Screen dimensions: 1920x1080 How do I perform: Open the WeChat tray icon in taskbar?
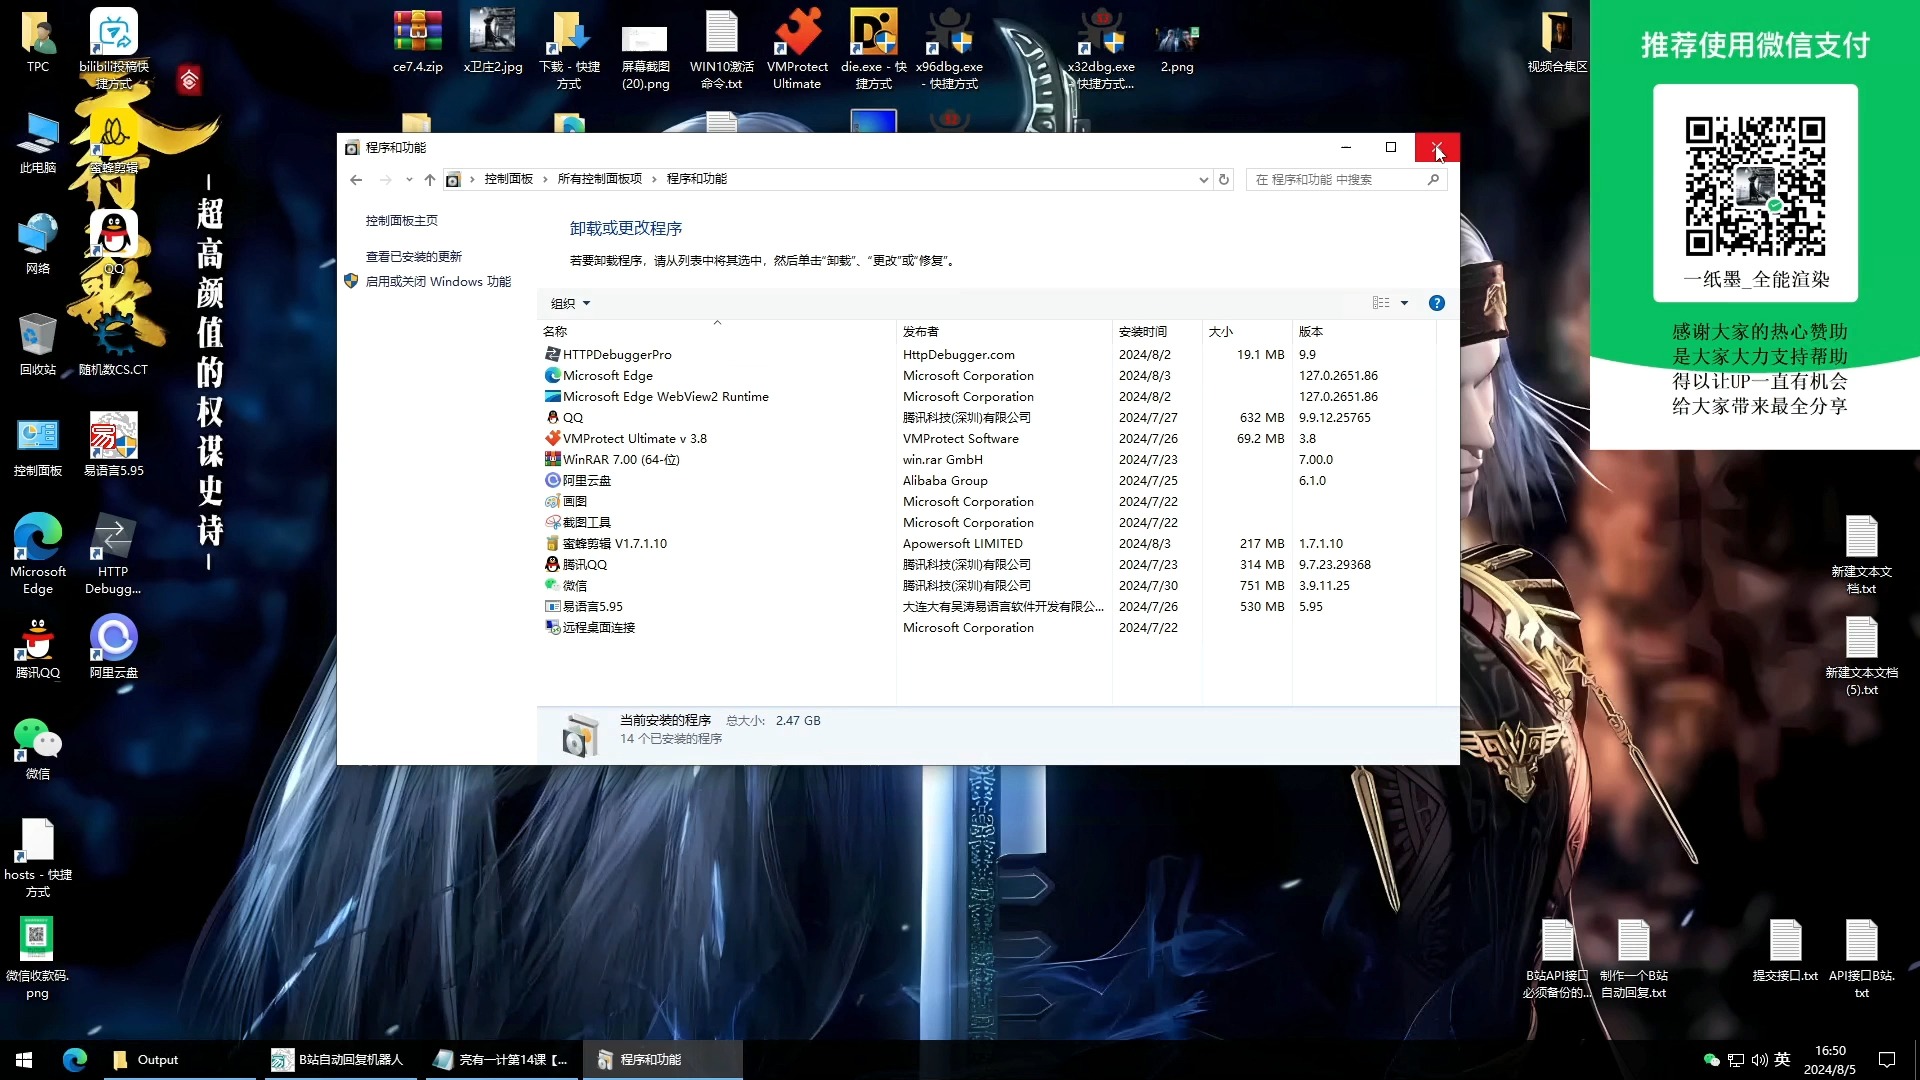click(1711, 1059)
